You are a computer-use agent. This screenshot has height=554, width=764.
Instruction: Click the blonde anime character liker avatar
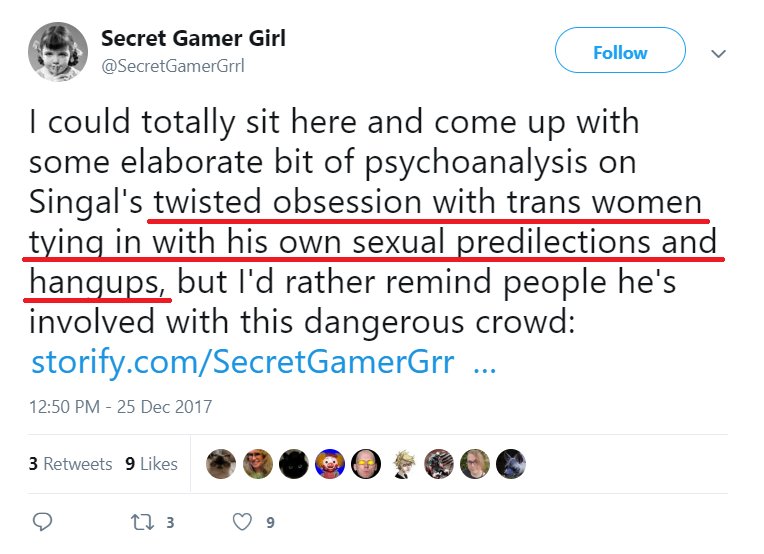pyautogui.click(x=402, y=463)
